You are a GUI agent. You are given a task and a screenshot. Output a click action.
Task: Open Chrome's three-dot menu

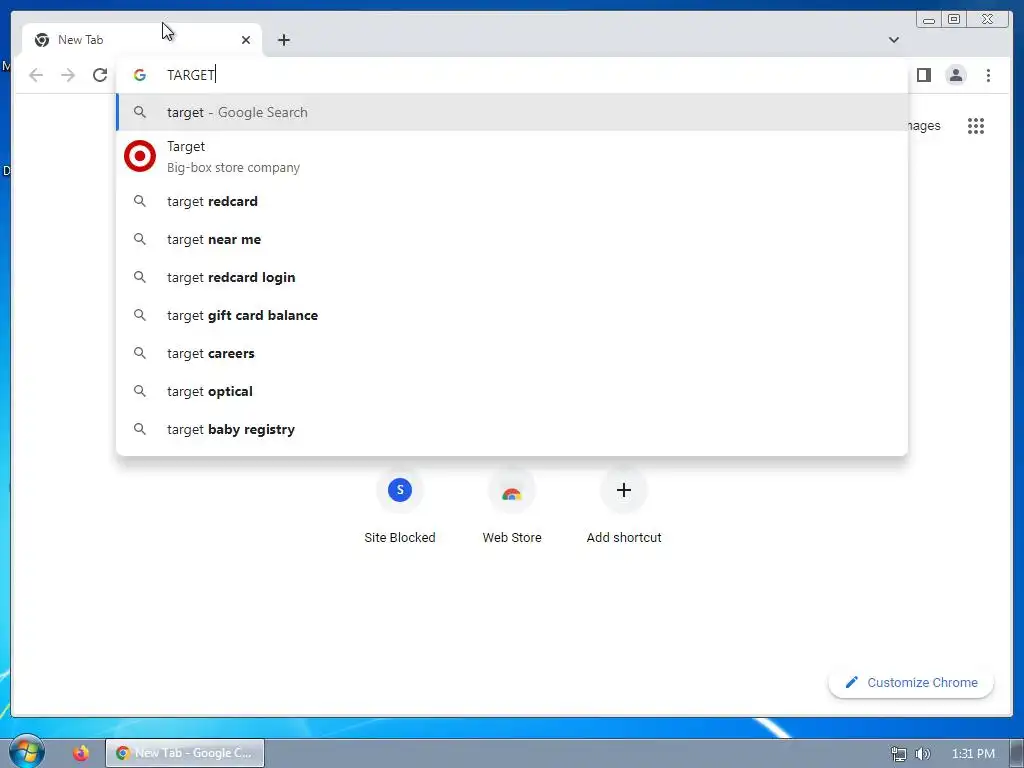point(988,75)
